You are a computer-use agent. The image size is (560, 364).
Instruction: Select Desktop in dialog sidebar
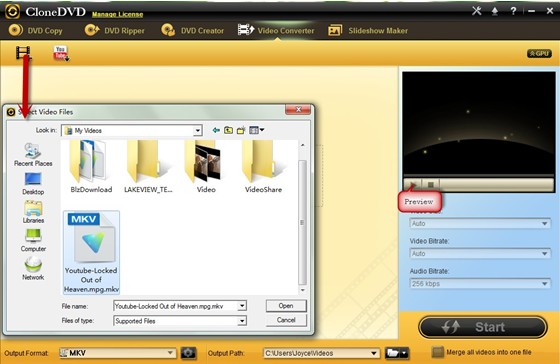coord(33,184)
